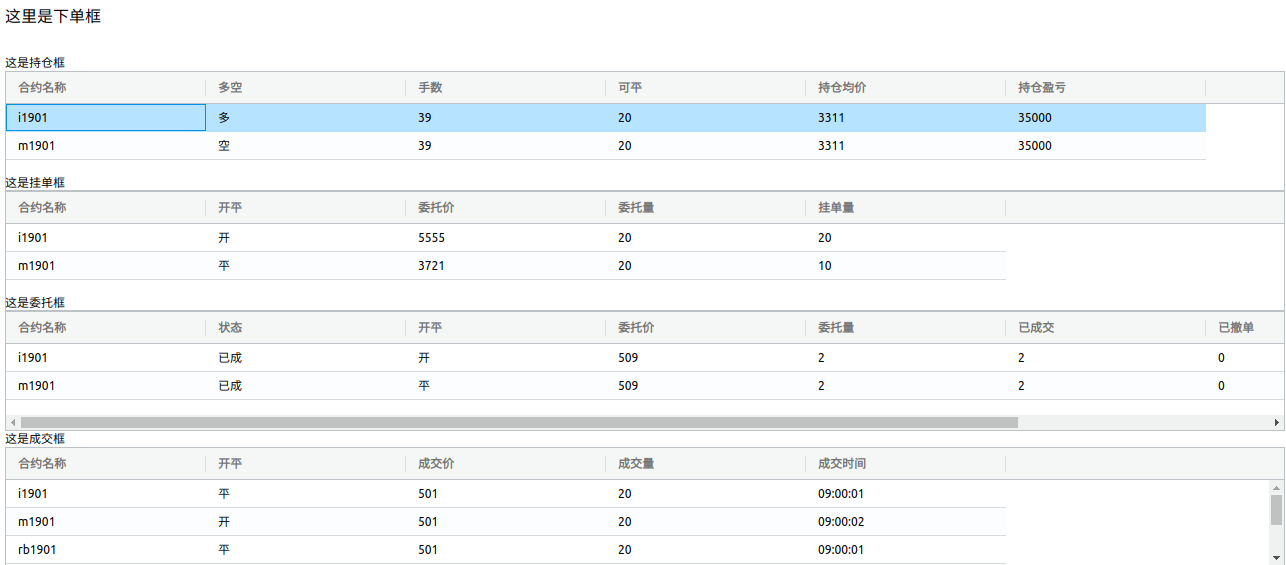This screenshot has width=1286, height=565.
Task: Sort by the 成交价 column header
Action: tap(506, 464)
